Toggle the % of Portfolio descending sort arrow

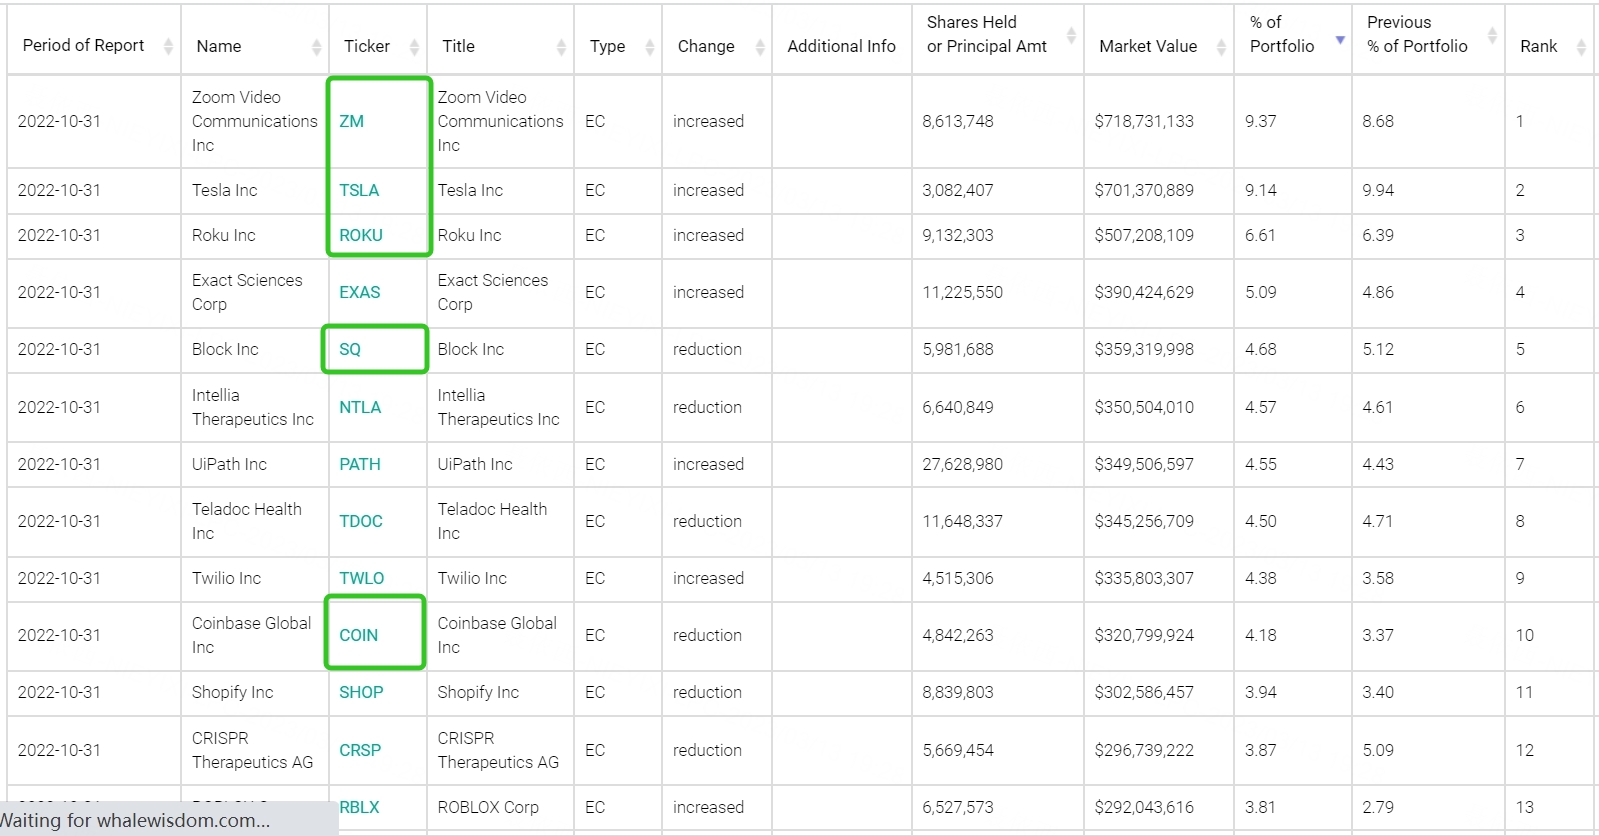click(1340, 40)
